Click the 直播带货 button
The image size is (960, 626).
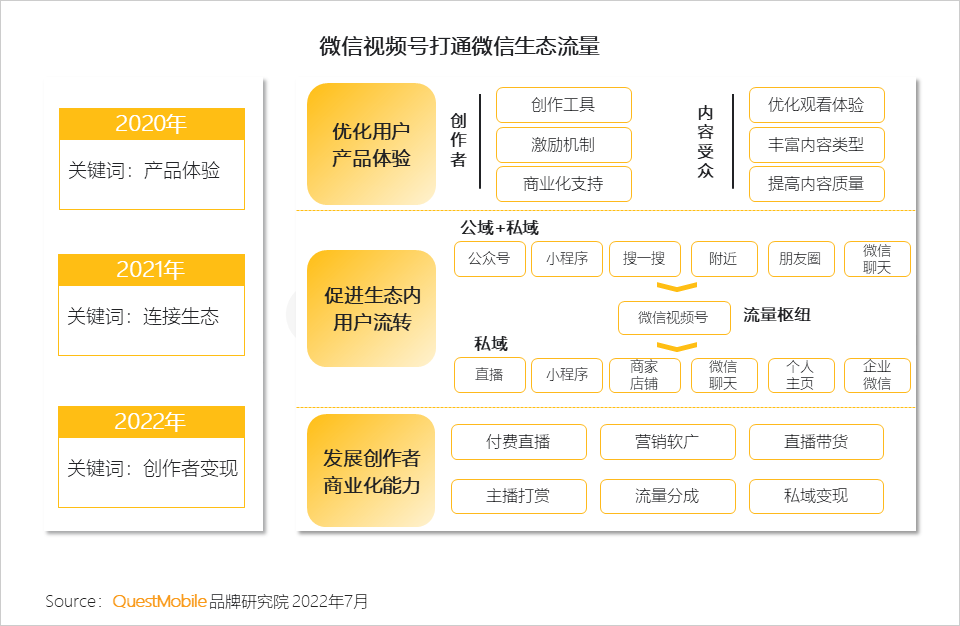(x=816, y=442)
